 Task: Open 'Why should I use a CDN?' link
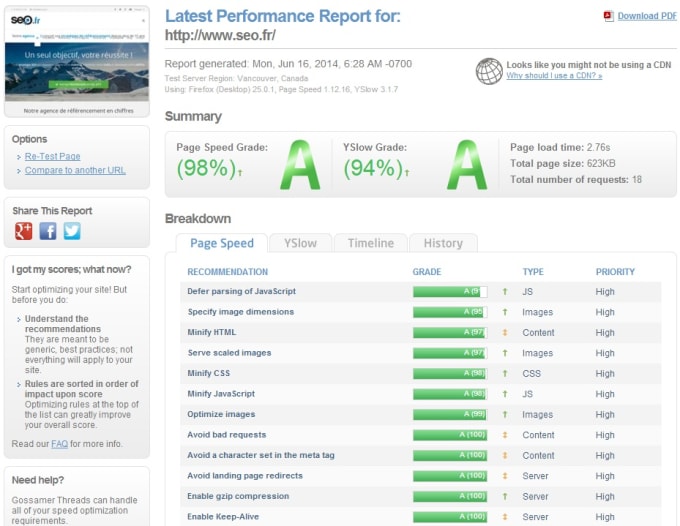554,75
